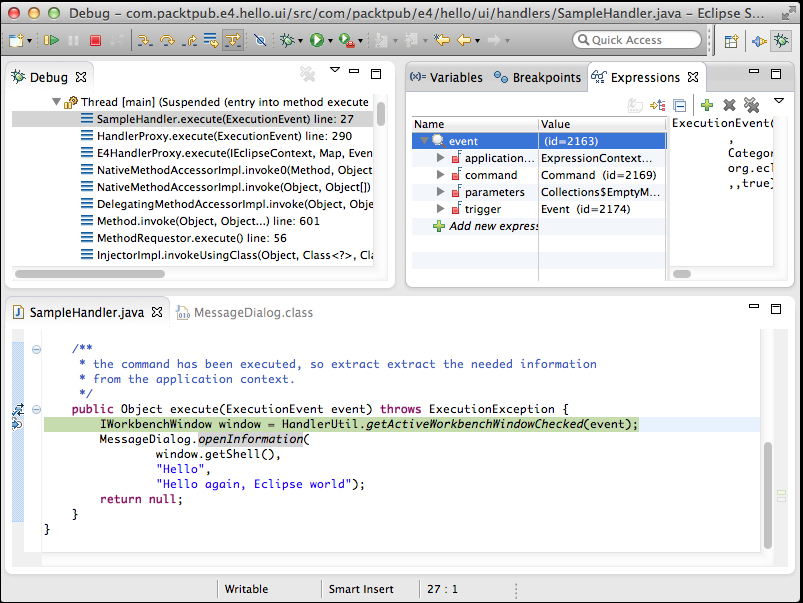This screenshot has width=803, height=603.
Task: Collapse all in the Expressions view toolbar
Action: pos(680,105)
